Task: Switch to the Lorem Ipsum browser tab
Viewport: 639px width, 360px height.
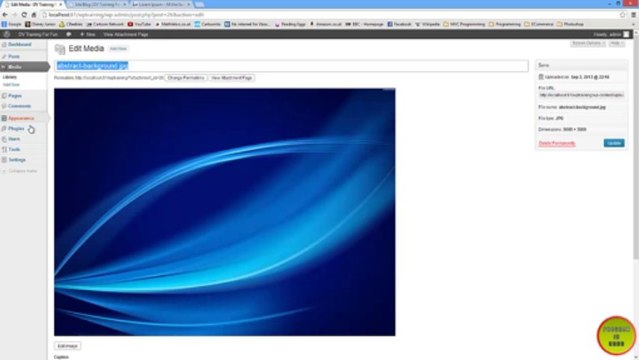Action: 161,4
